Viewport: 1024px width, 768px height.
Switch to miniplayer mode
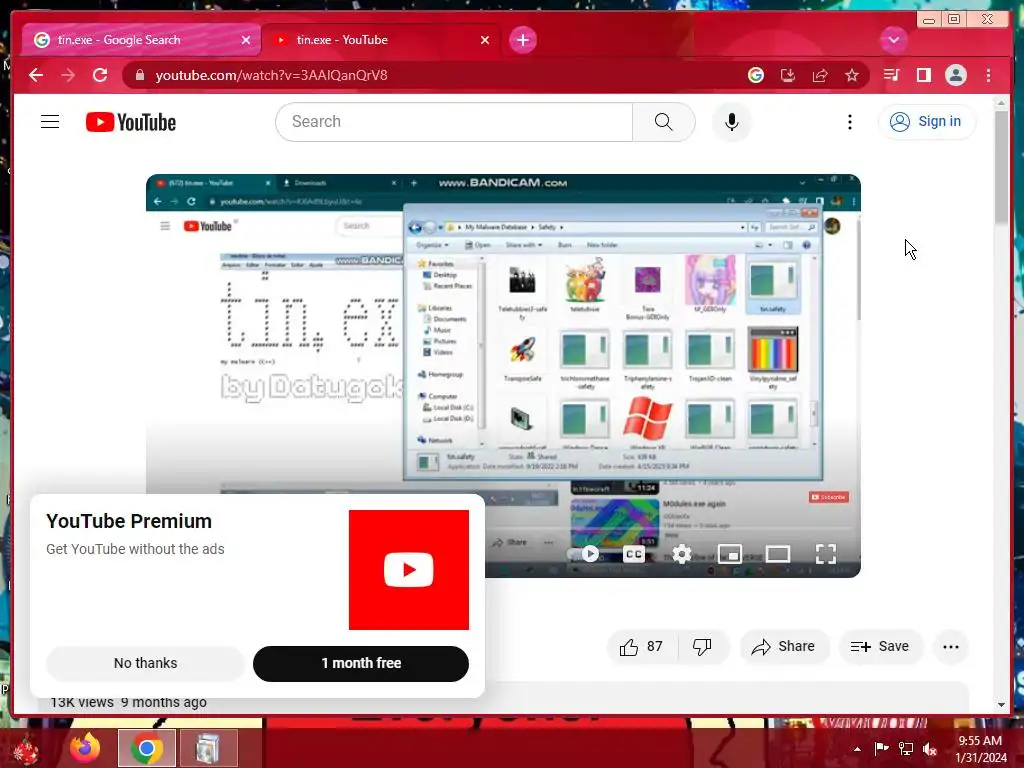point(729,554)
